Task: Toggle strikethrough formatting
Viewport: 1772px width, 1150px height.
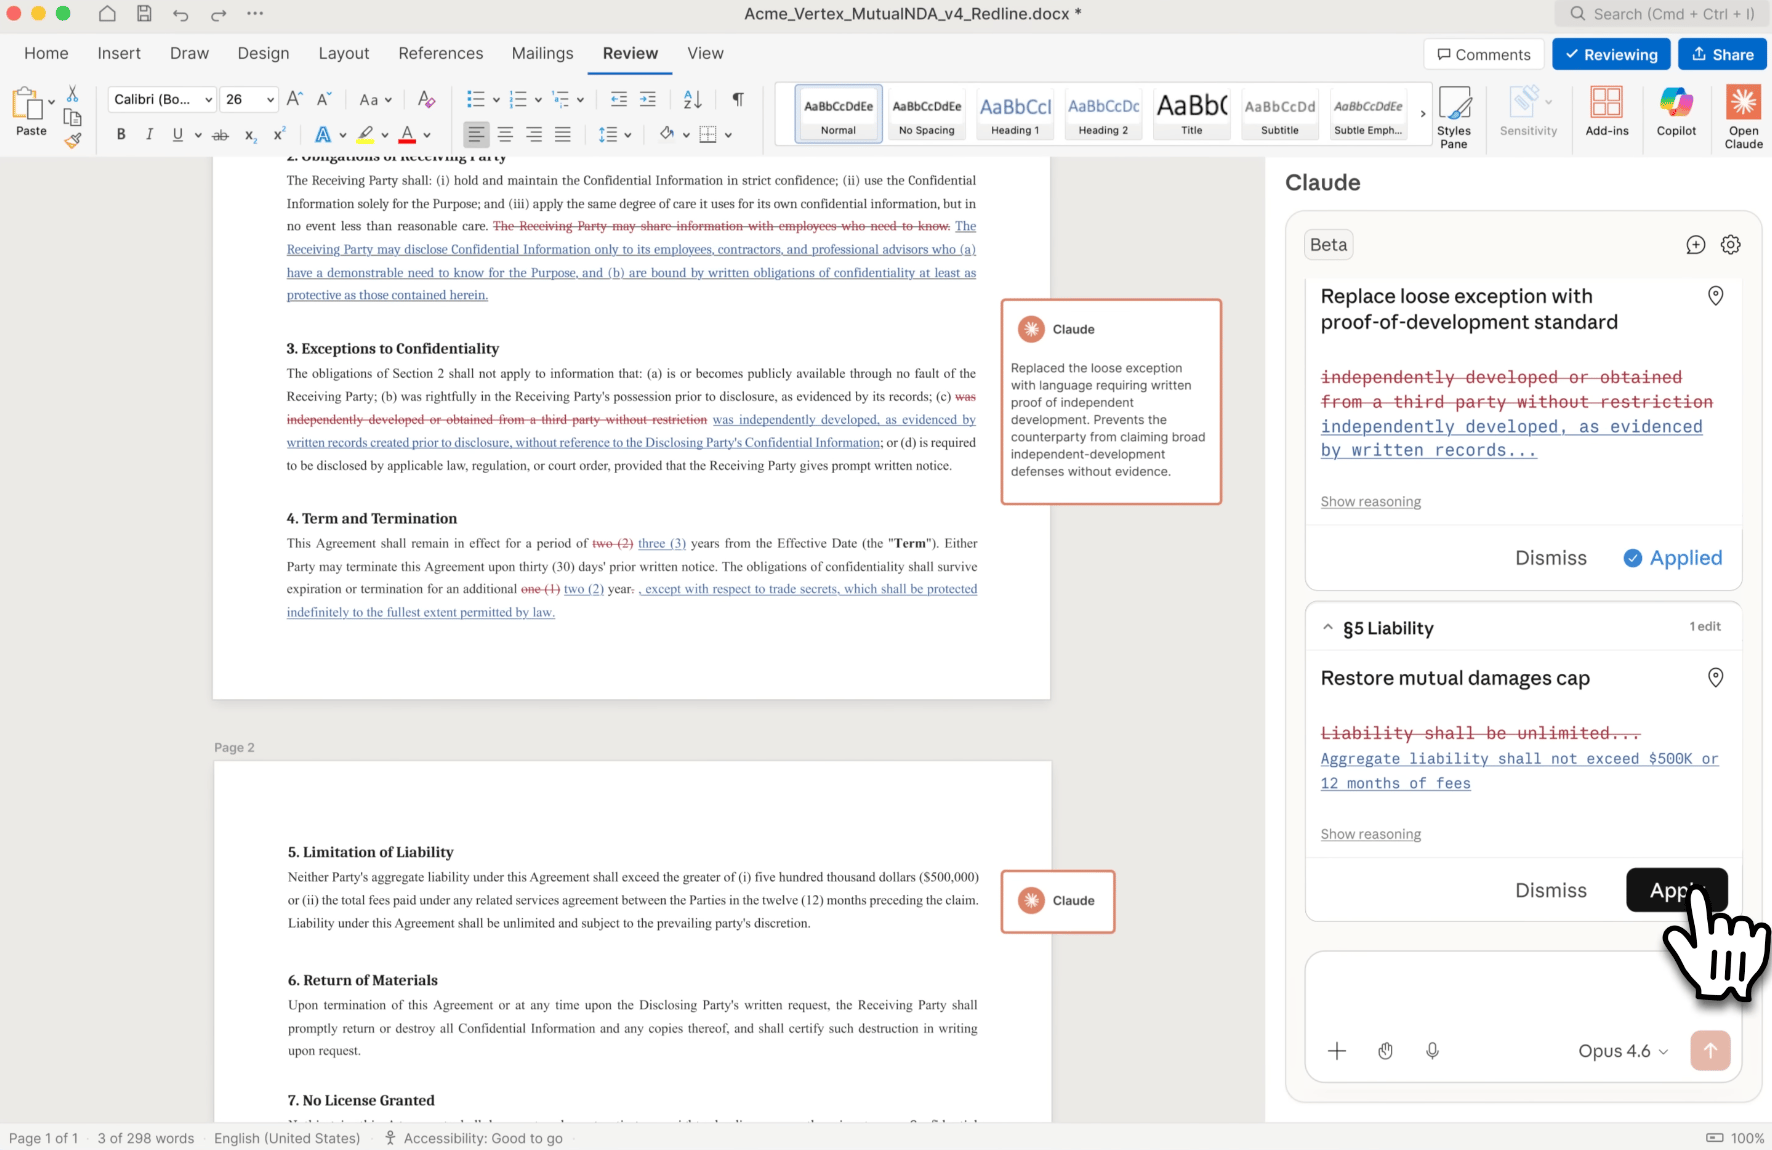Action: [220, 134]
